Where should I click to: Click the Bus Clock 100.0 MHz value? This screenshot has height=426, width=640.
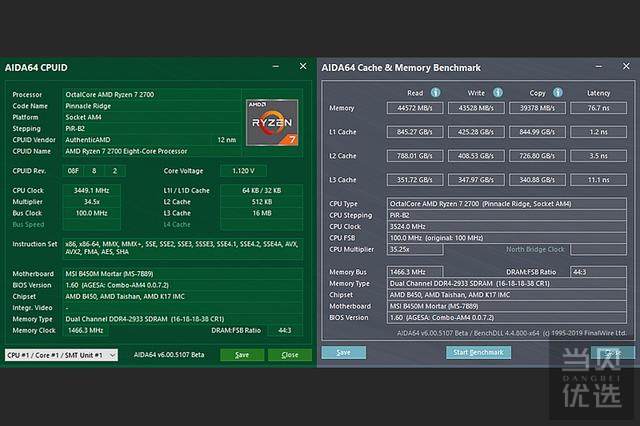91,213
